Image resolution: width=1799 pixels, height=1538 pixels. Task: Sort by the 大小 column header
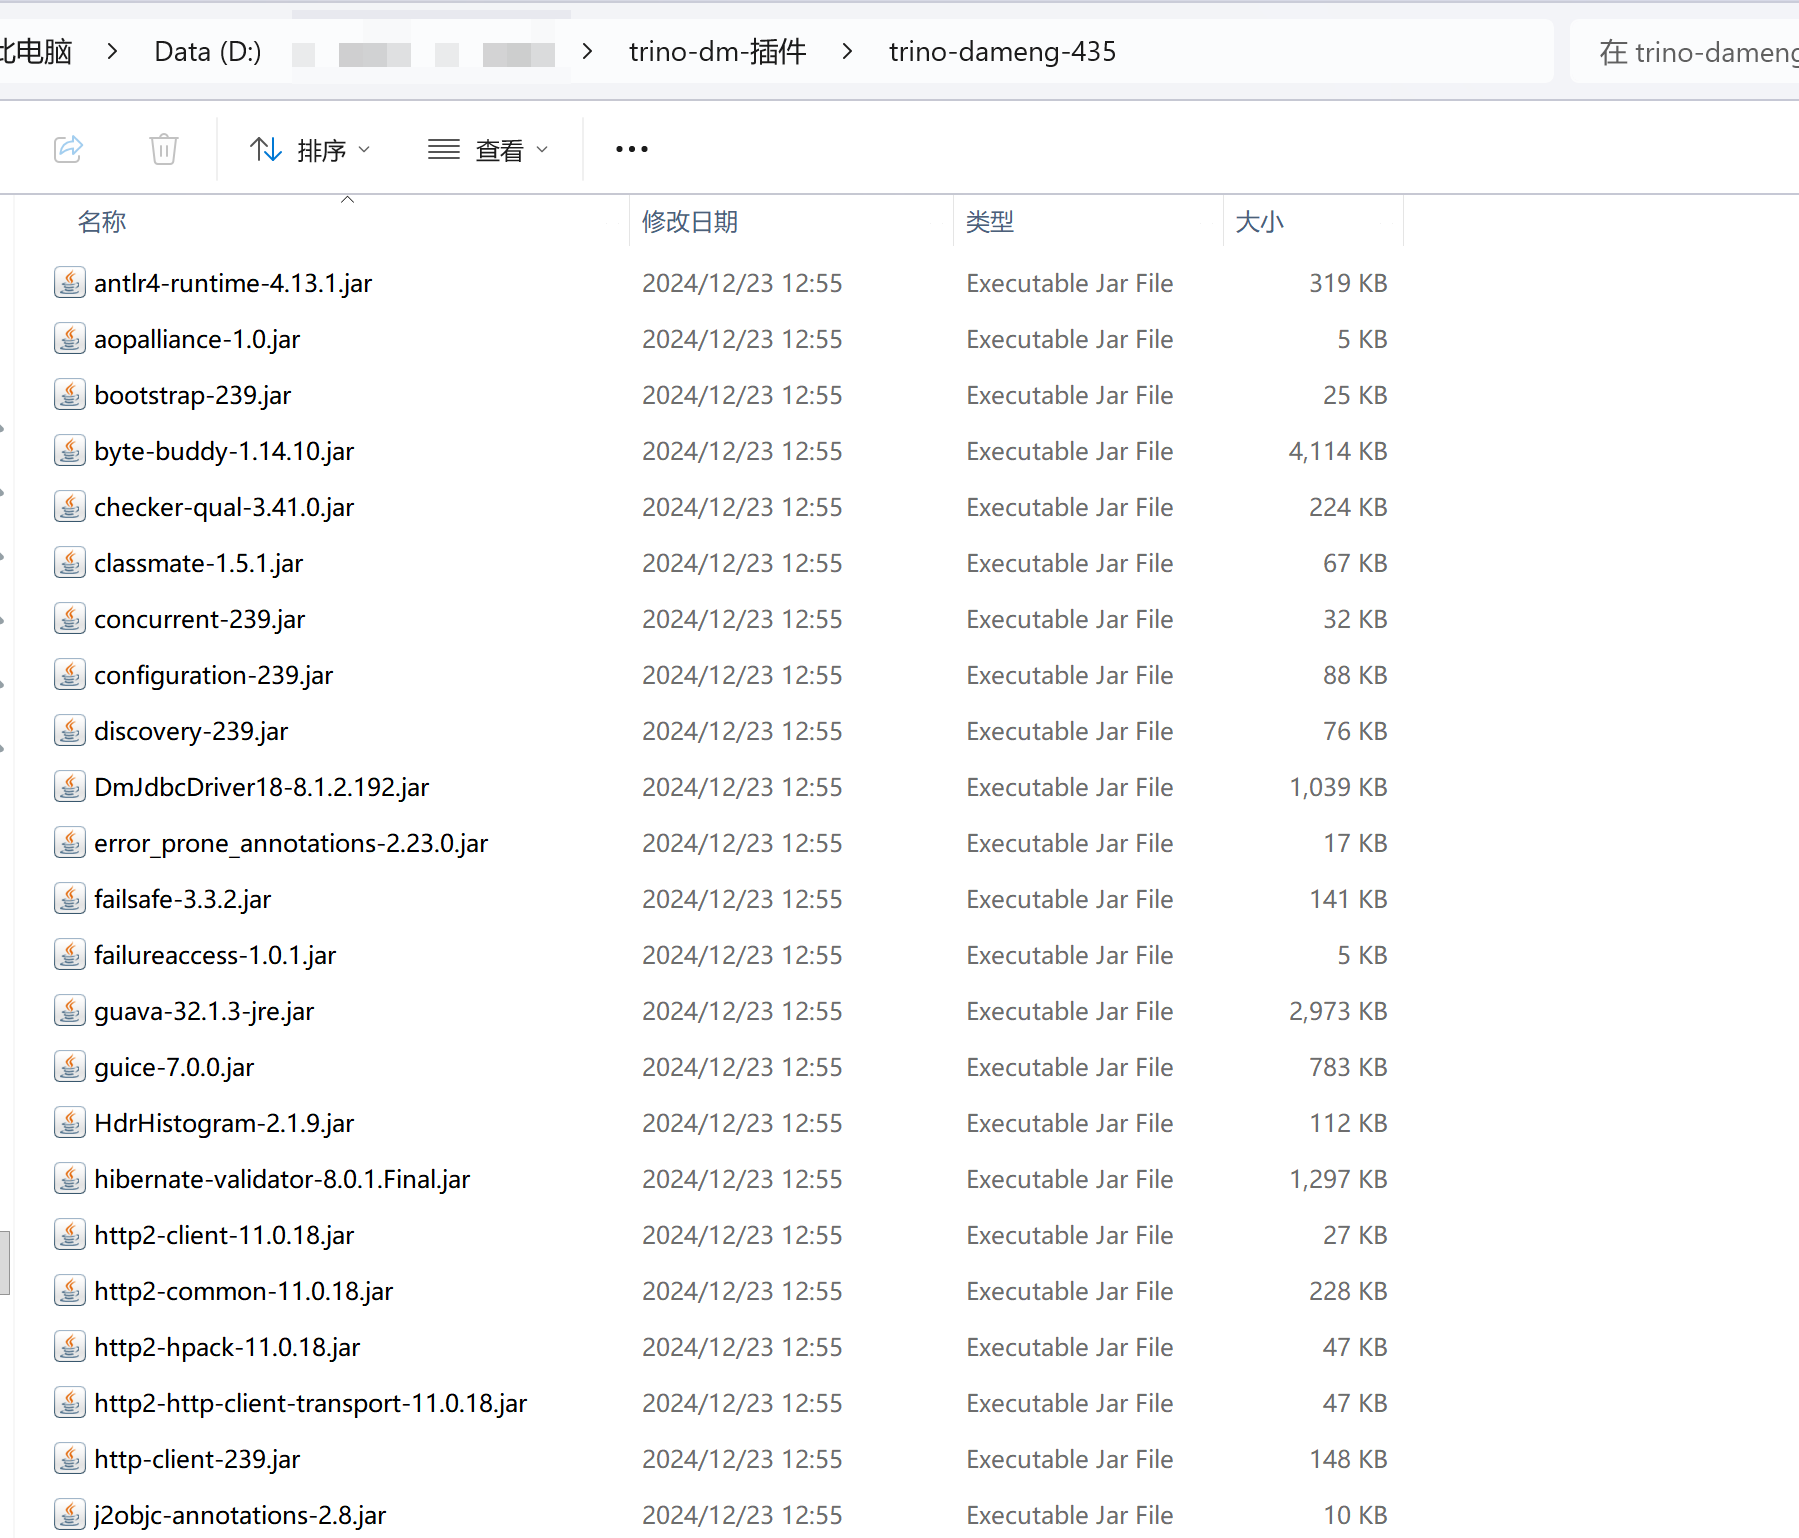coord(1260,222)
